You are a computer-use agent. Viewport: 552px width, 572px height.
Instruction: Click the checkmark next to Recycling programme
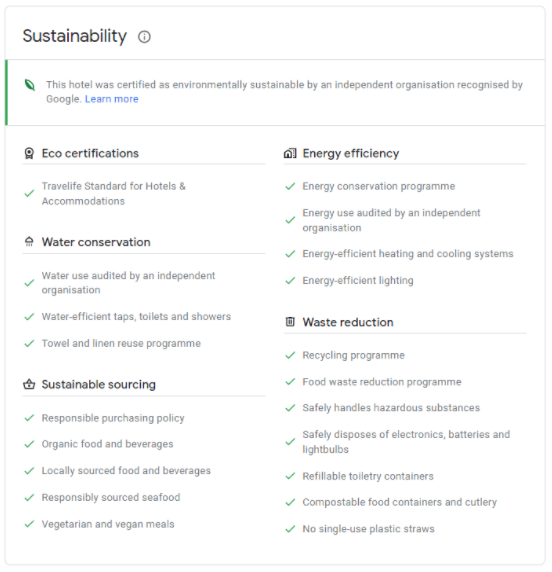tap(290, 355)
